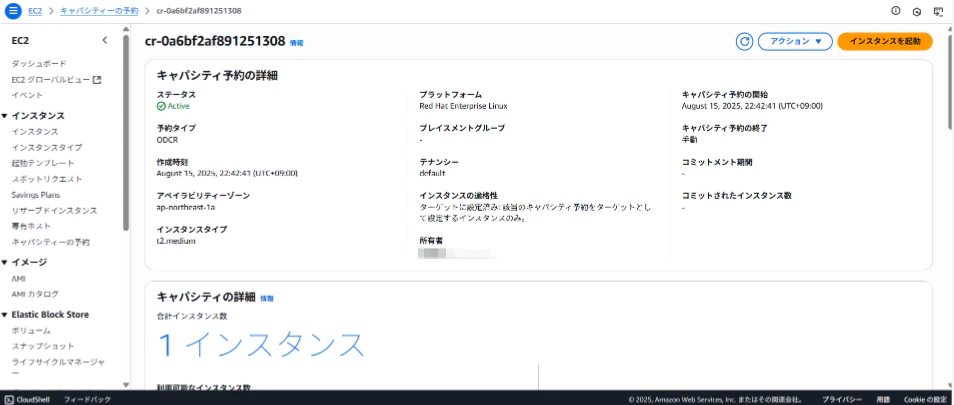Click the Red Hat Enterprise Linux platform value

(463, 106)
